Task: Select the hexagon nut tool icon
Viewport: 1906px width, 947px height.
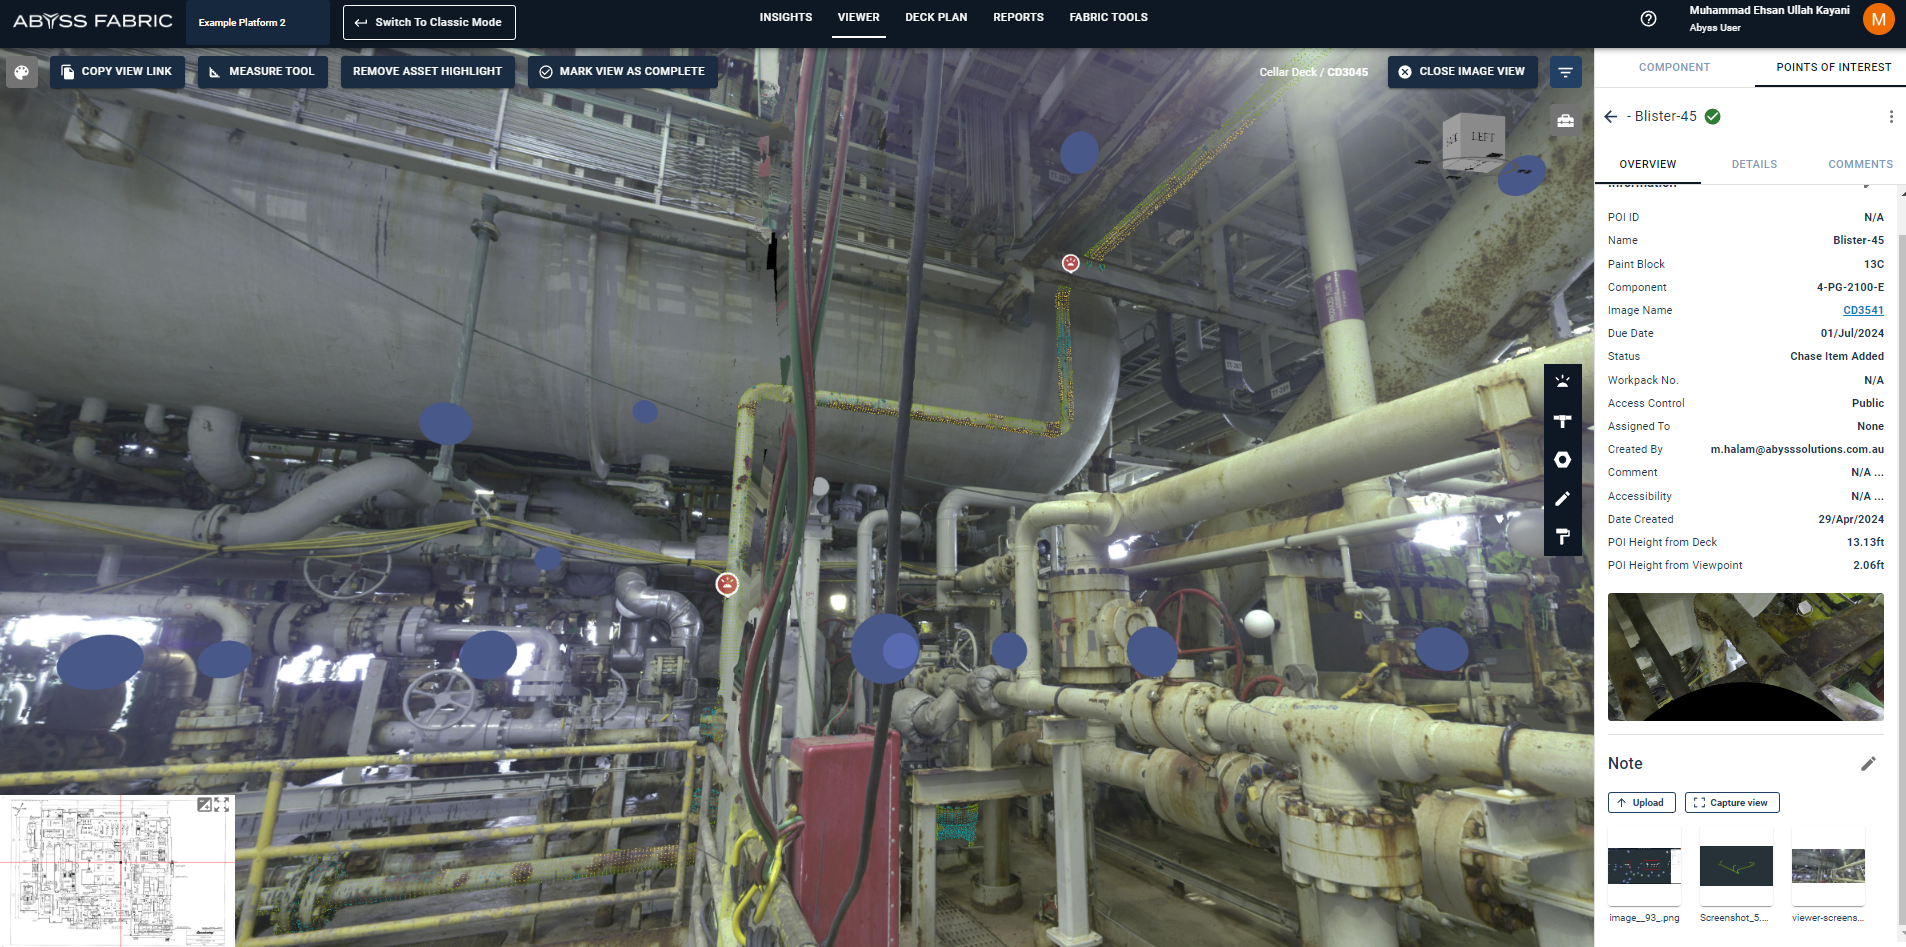Action: pyautogui.click(x=1562, y=460)
